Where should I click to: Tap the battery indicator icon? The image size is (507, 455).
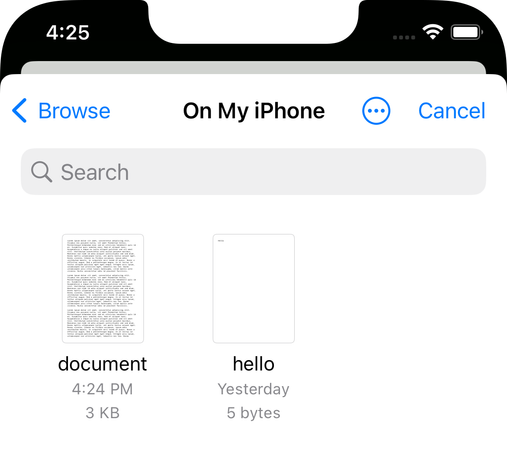click(467, 32)
